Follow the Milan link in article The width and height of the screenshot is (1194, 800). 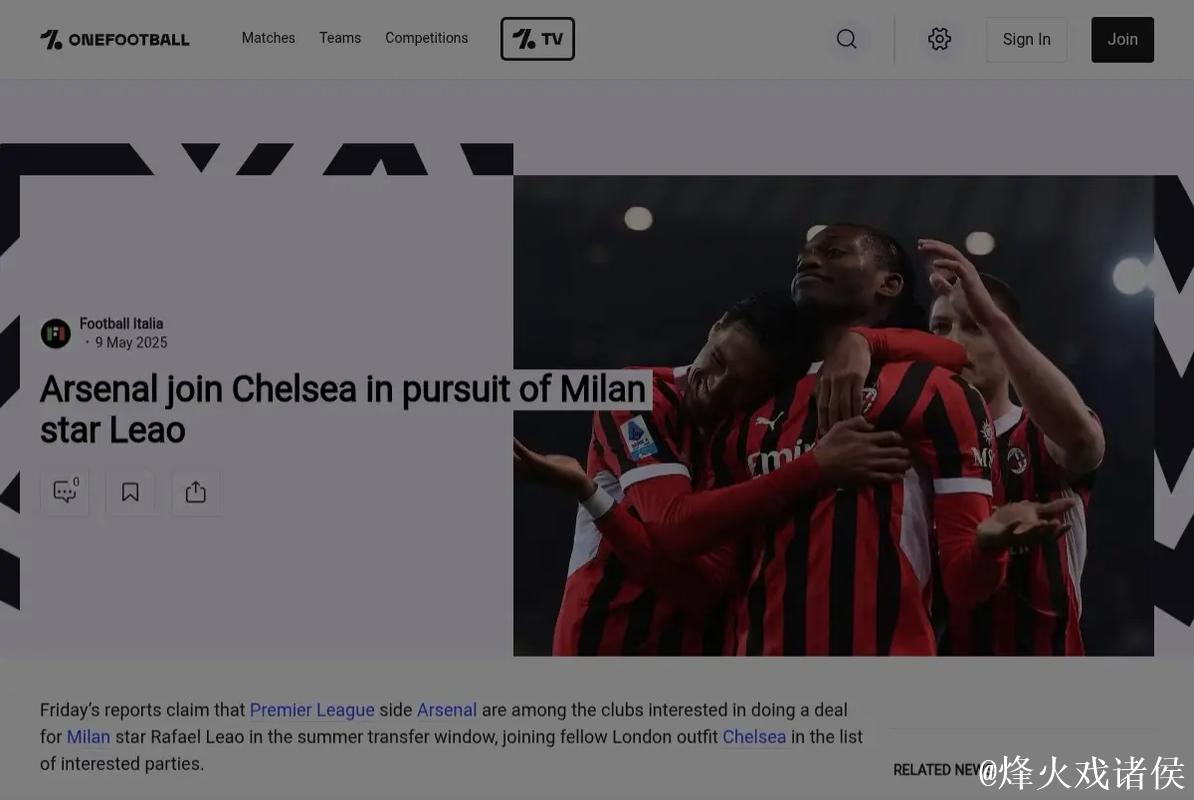88,737
